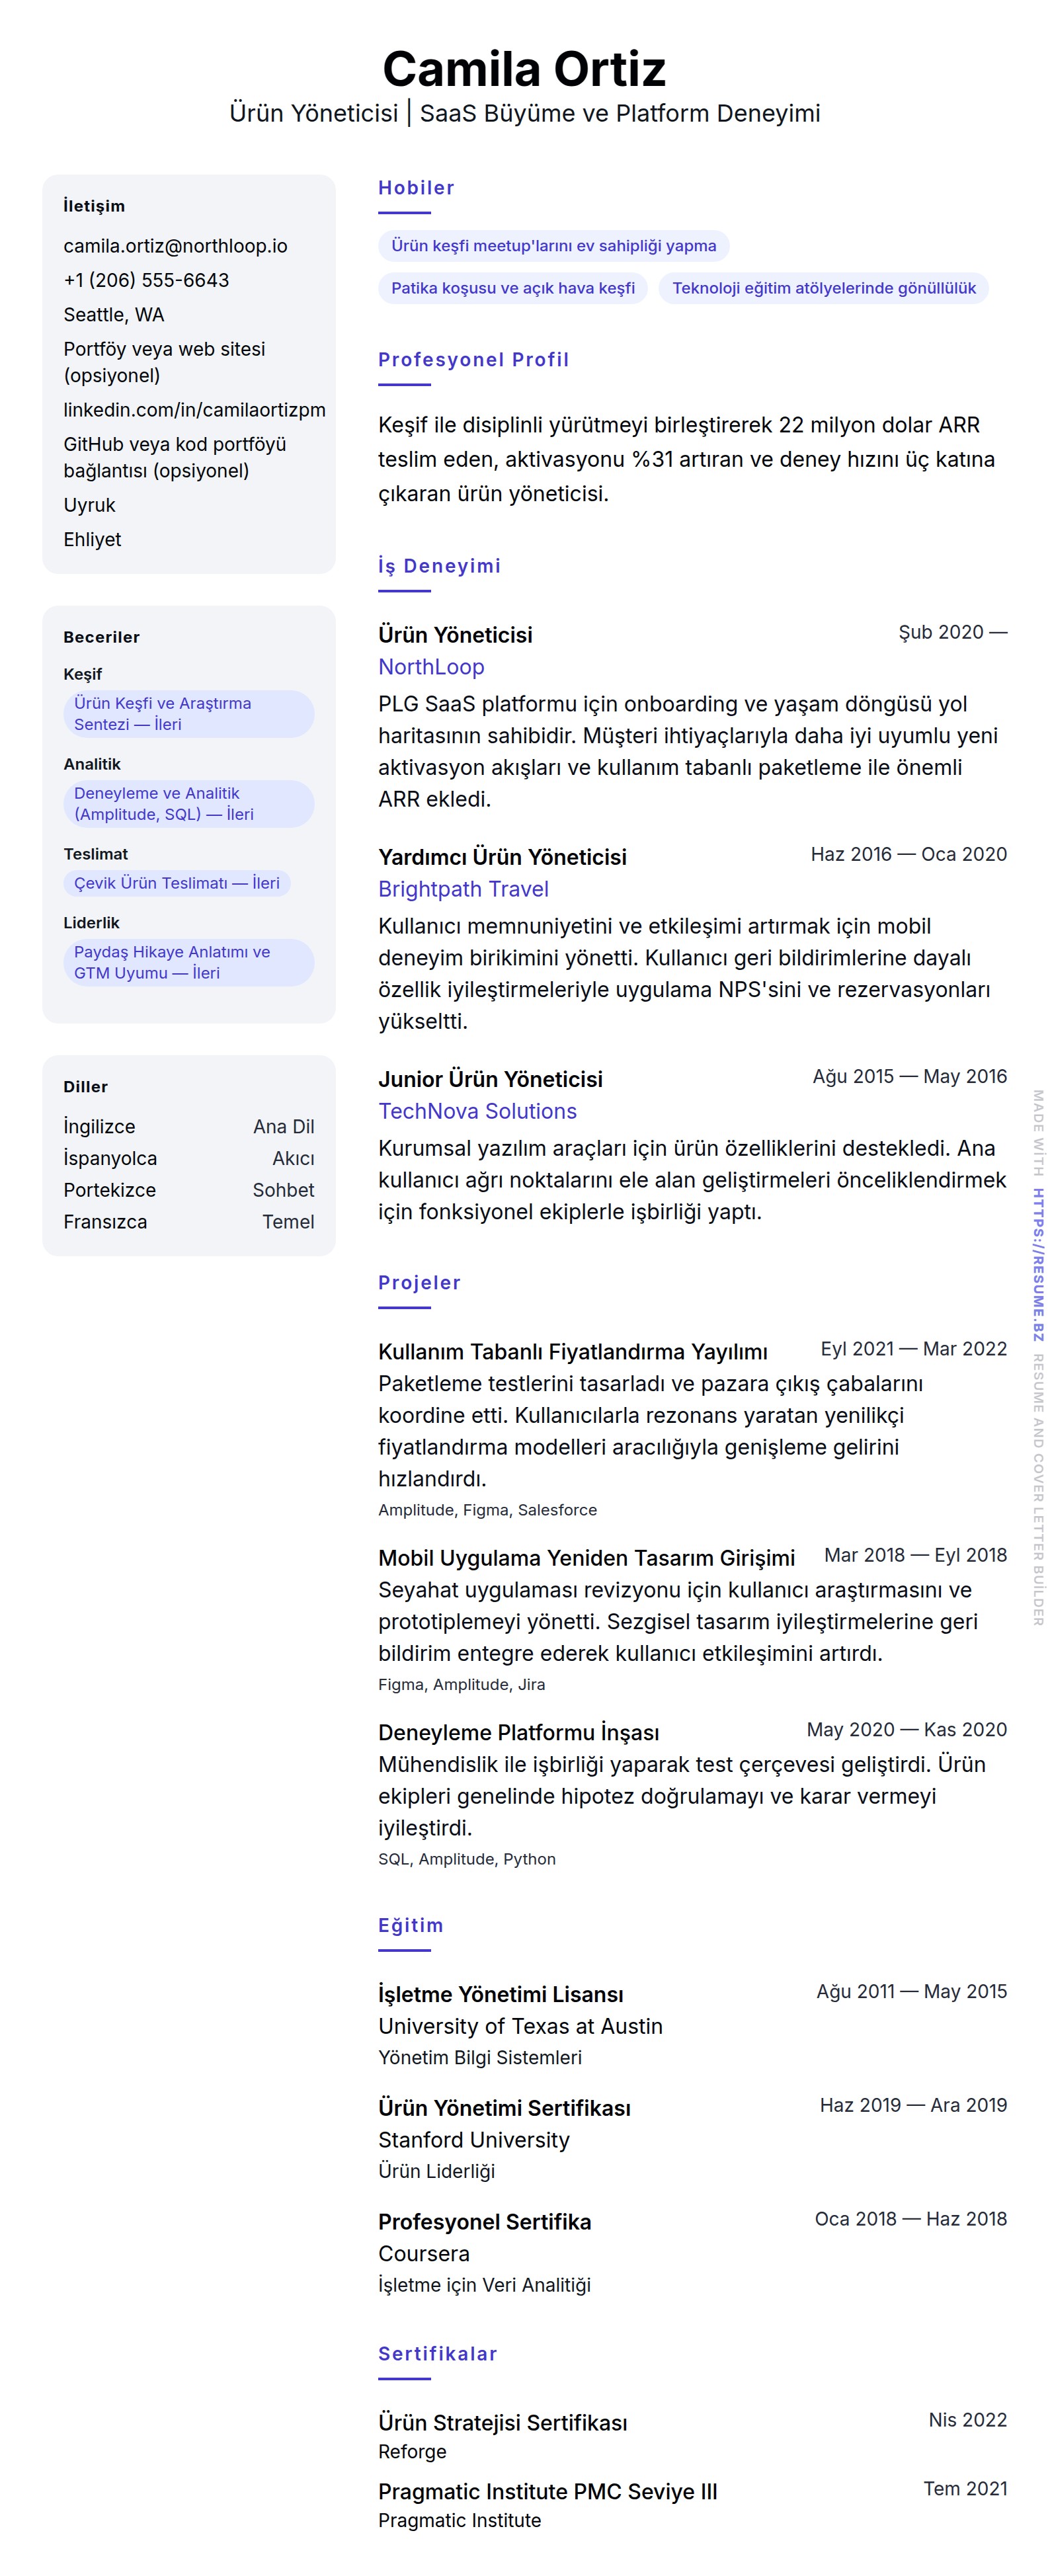
Task: Select the 'Deneyleme ve Analitik' skill pill
Action: pyautogui.click(x=188, y=804)
